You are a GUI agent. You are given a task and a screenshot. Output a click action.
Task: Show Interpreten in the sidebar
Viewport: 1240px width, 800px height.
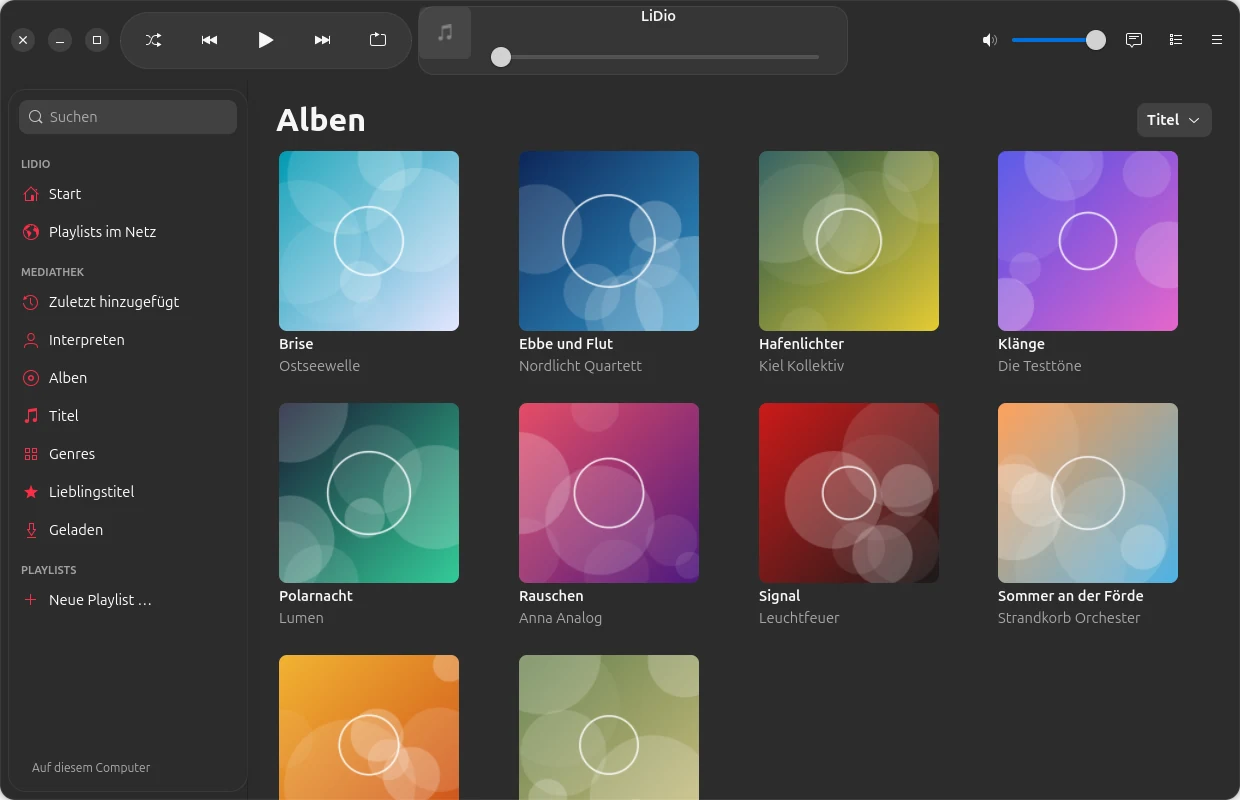[128, 340]
